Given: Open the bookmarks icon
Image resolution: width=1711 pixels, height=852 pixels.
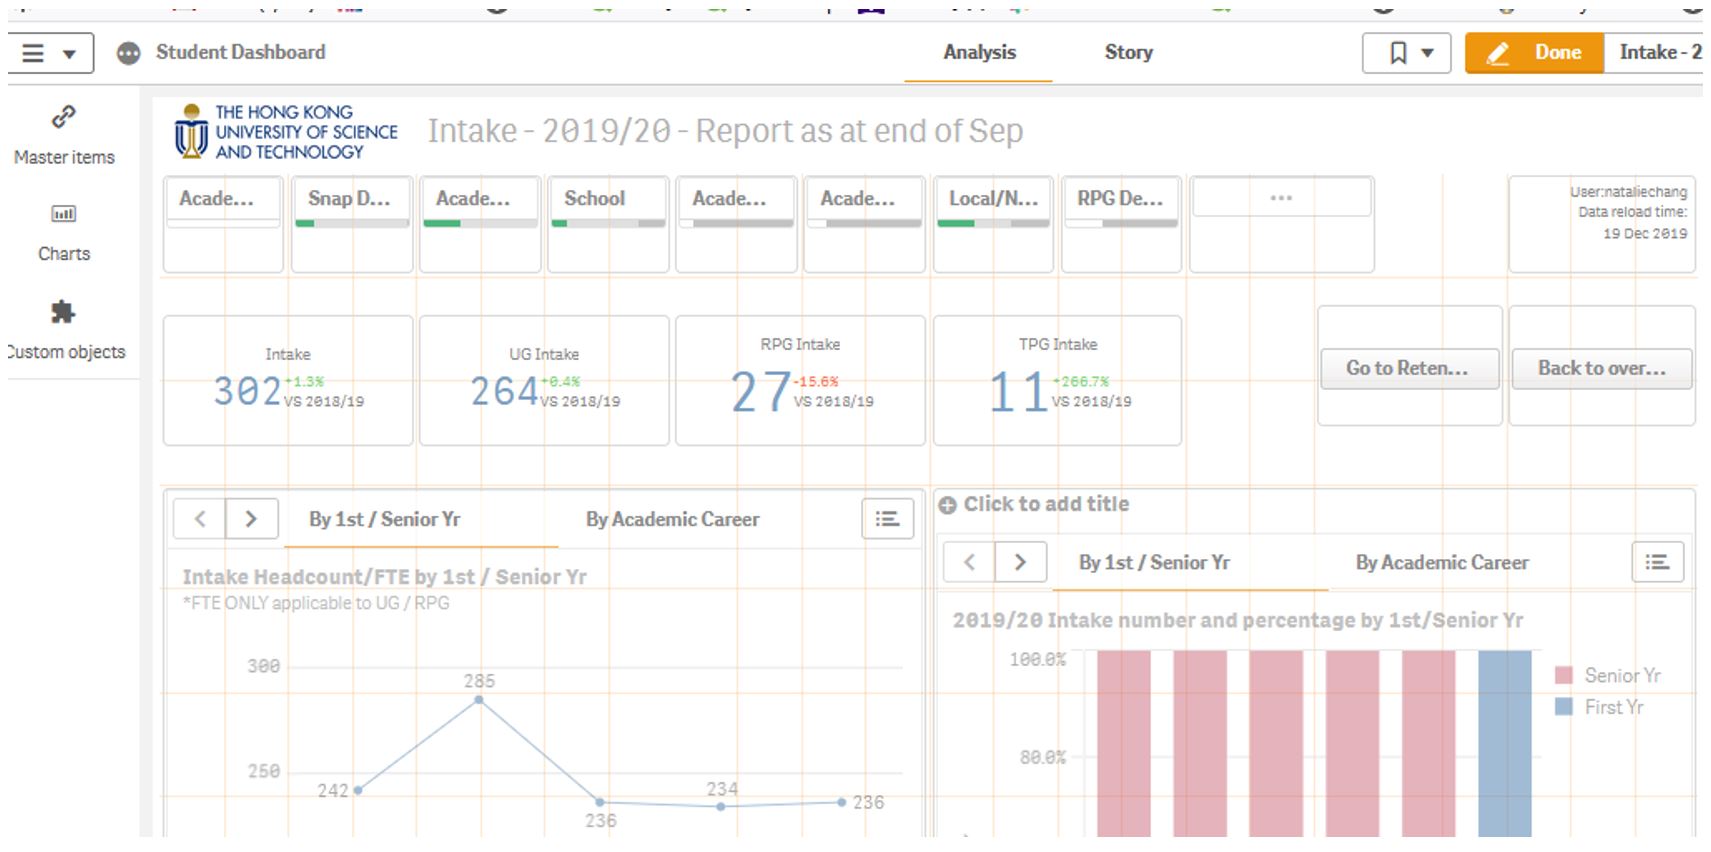Looking at the screenshot, I should pyautogui.click(x=1398, y=53).
